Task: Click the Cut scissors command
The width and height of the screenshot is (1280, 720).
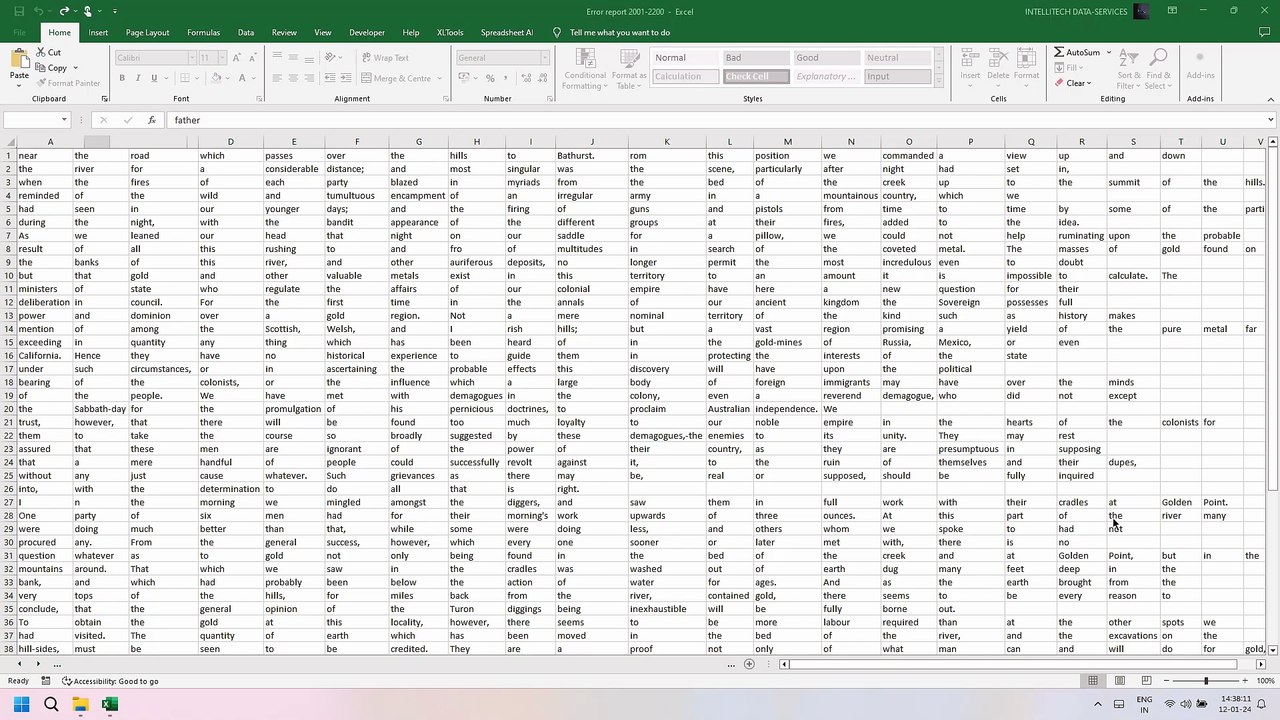Action: [x=49, y=52]
